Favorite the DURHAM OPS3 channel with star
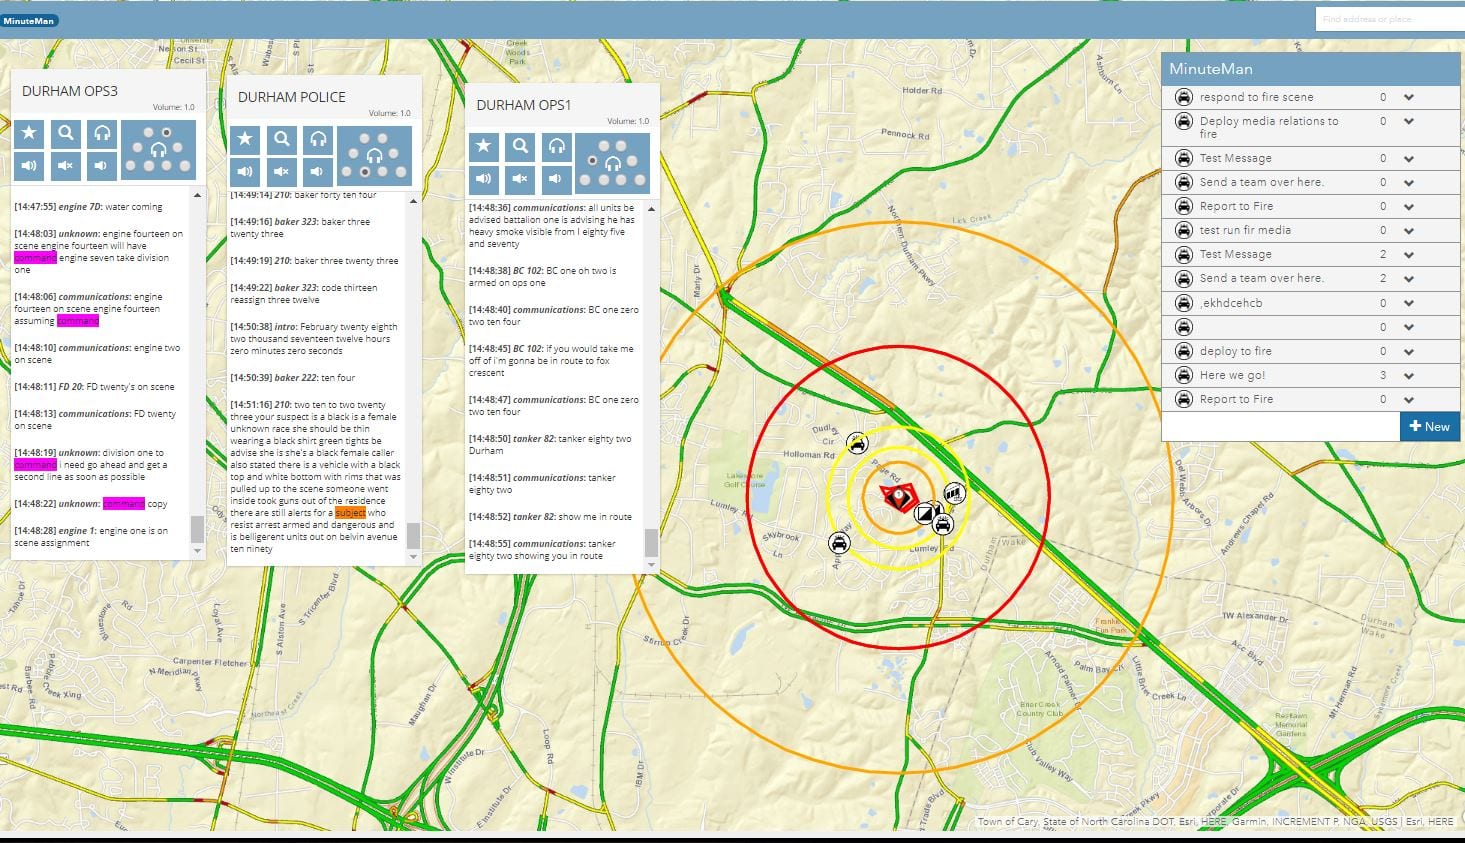The width and height of the screenshot is (1465, 843). (29, 133)
